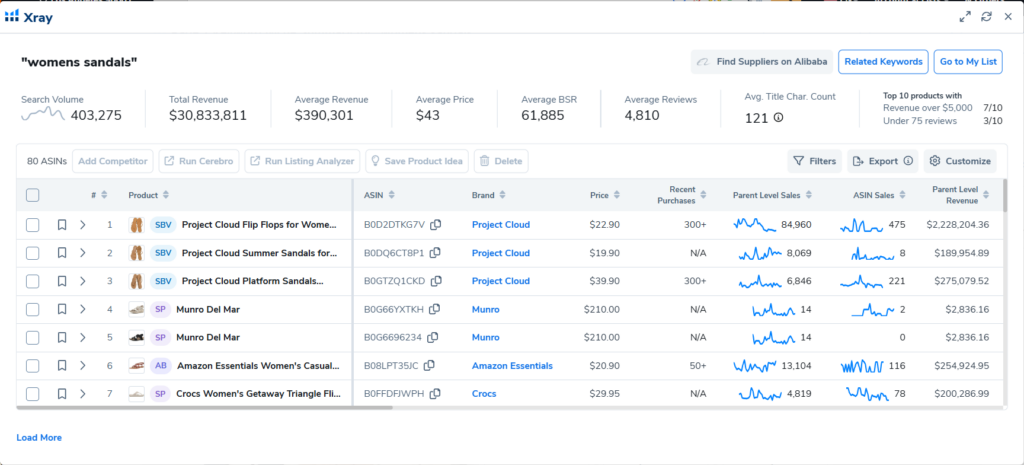Bookmark the Crocs Getaway Triangle row
The image size is (1024, 465).
(62, 394)
